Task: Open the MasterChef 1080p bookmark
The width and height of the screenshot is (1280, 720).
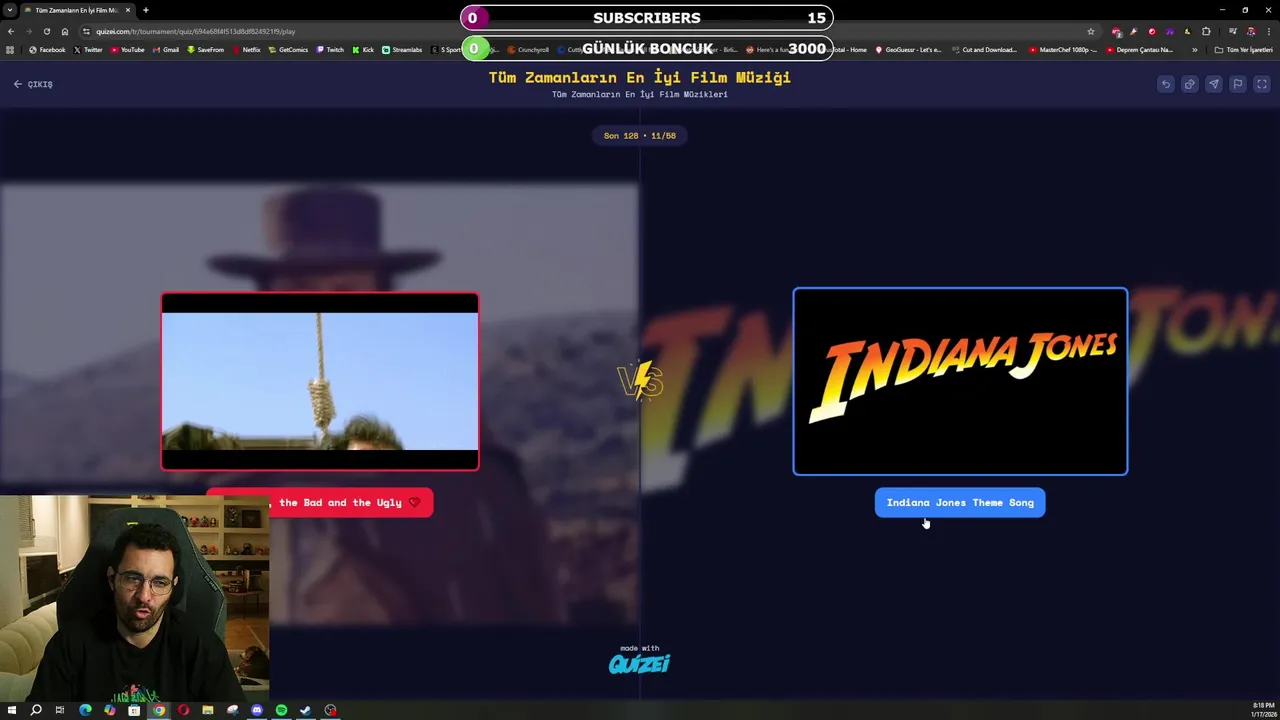Action: point(1063,50)
